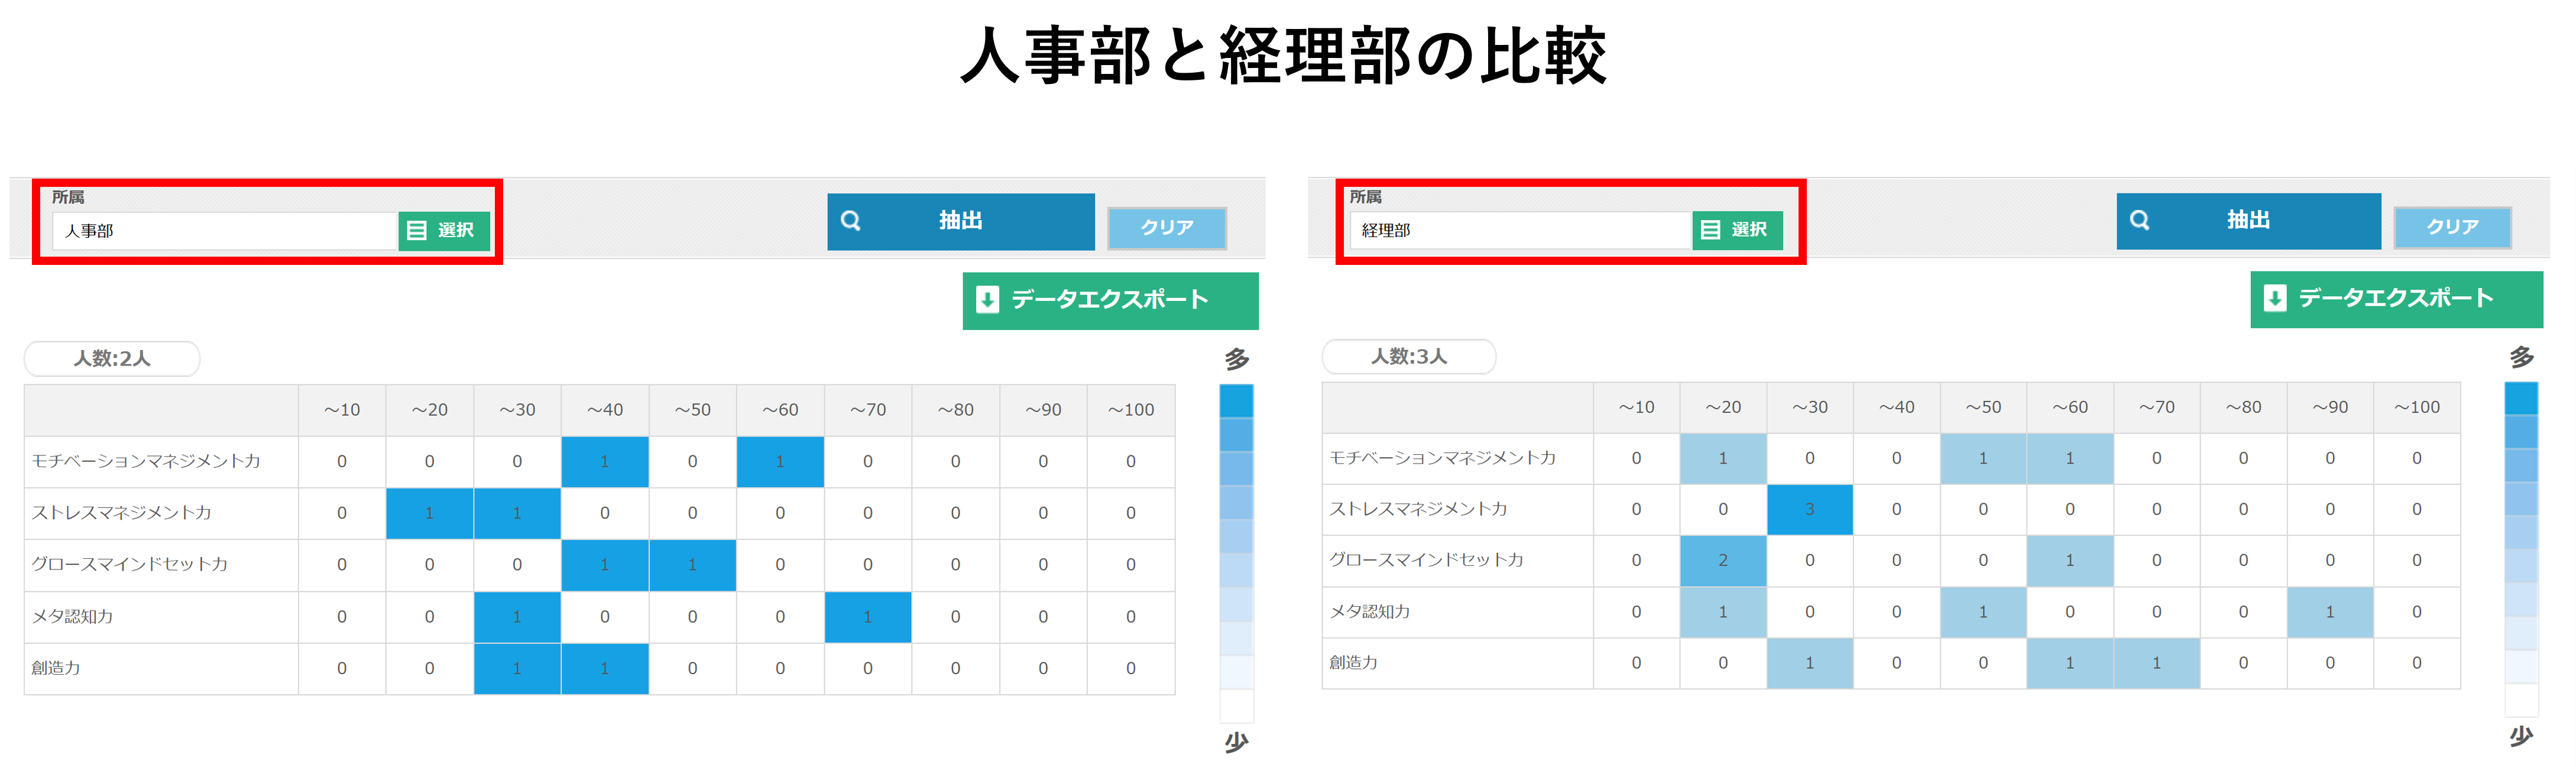This screenshot has width=2576, height=767.
Task: Click 人事部 モチベーションマネジメント力 ~40 cell
Action: click(x=605, y=462)
